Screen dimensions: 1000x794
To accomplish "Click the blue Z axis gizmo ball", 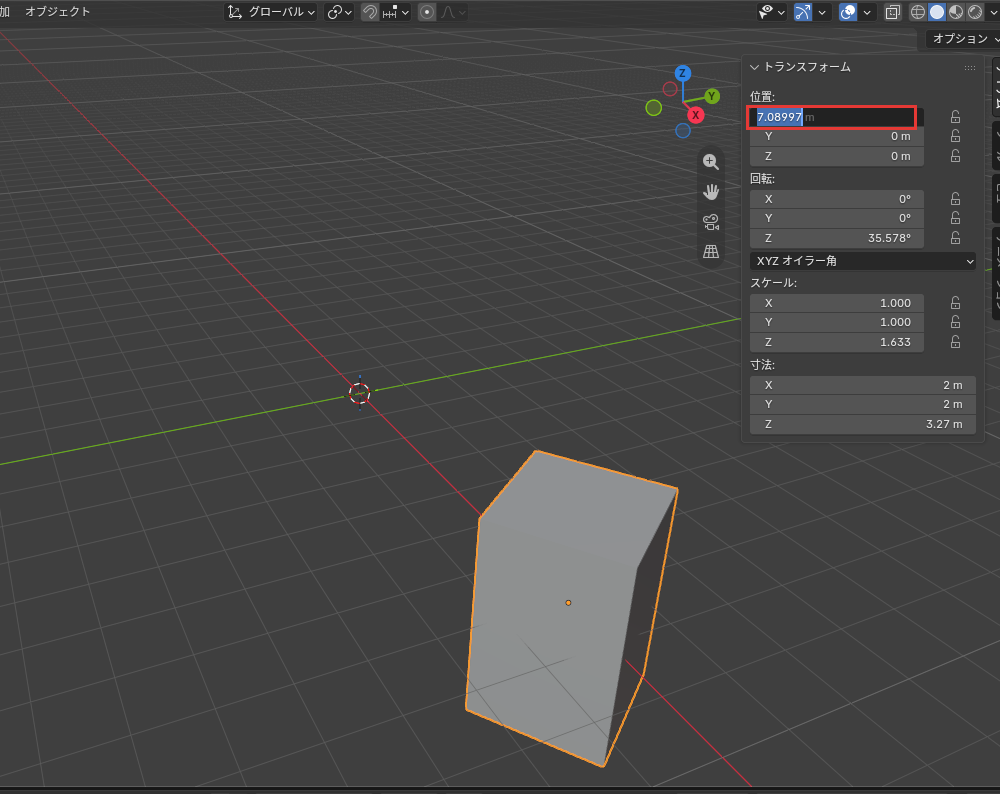I will coord(682,73).
